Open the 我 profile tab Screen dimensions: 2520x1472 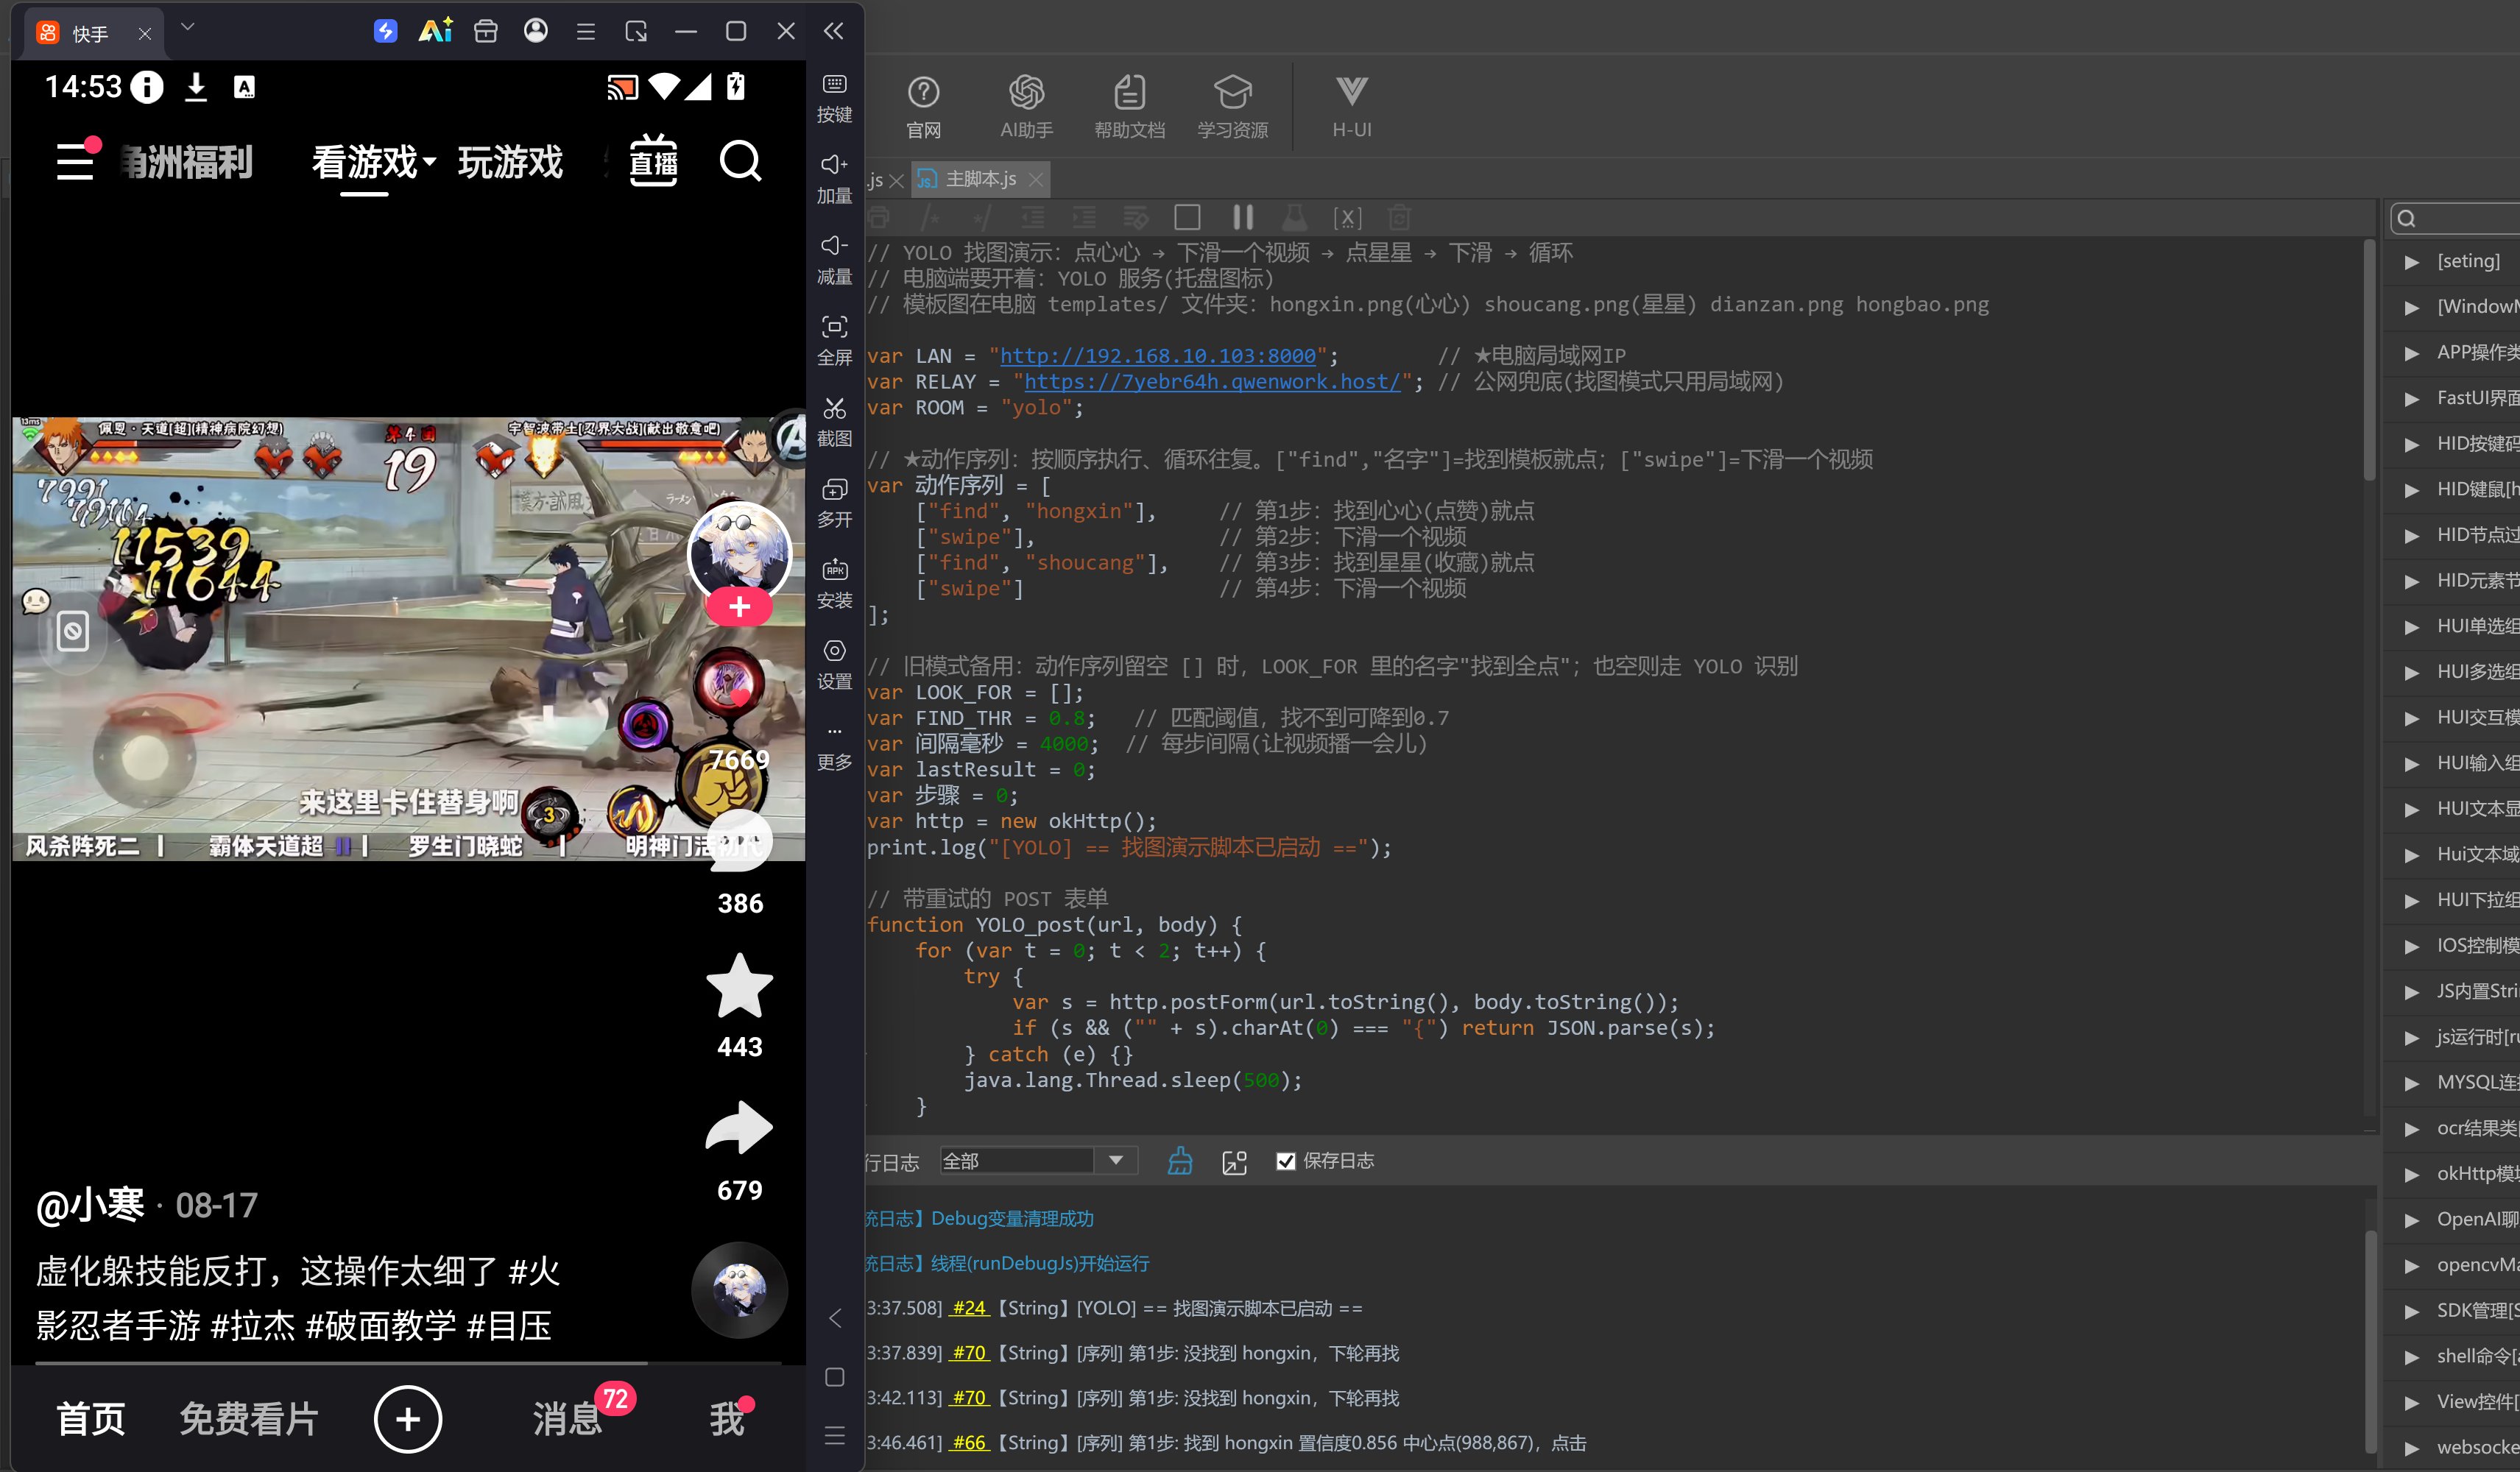click(727, 1418)
